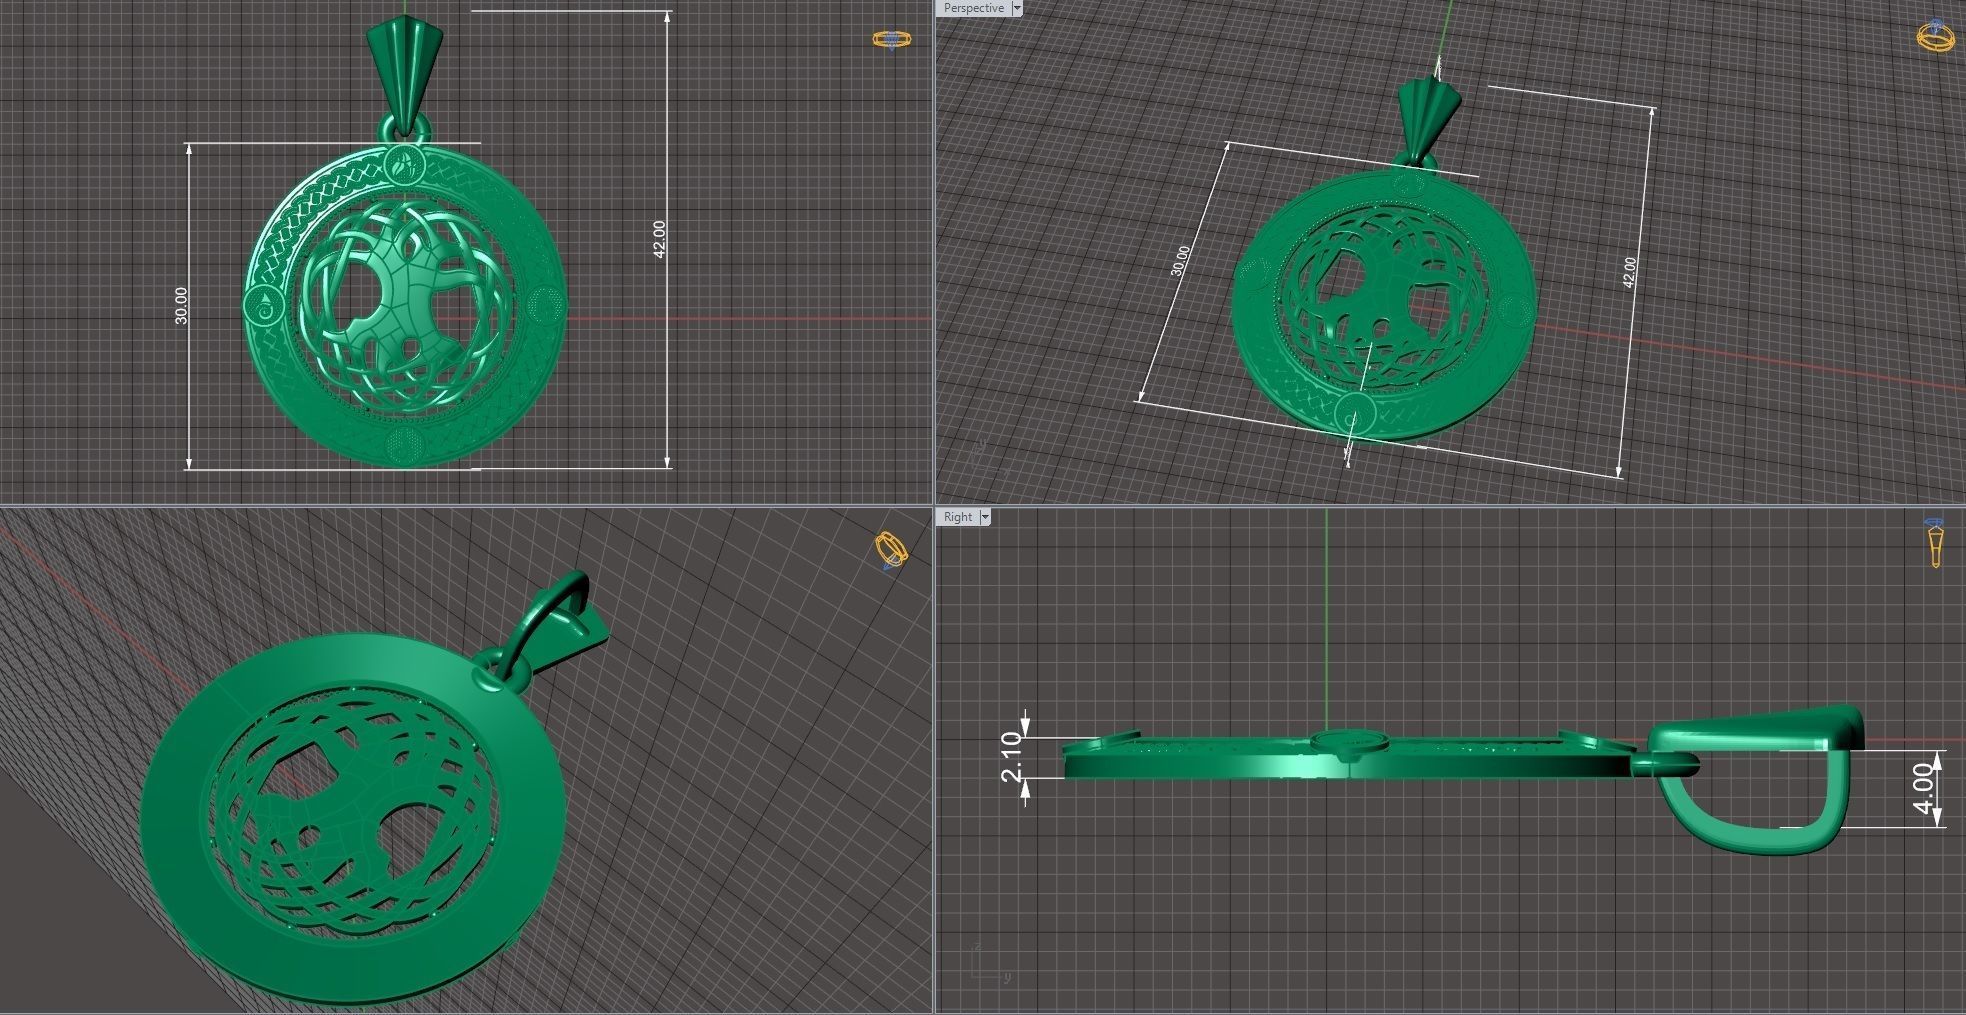Viewport: 1966px width, 1015px height.
Task: Select the 2.10 thickness dimension in Right viewport
Action: (1011, 756)
